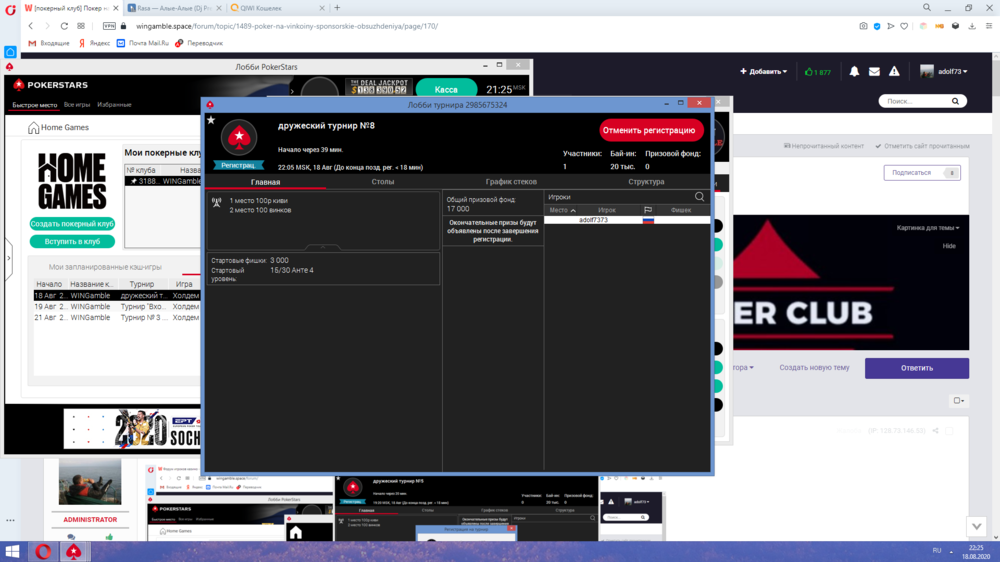The height and width of the screenshot is (562, 1000).
Task: Click the browser reload icon
Action: coord(65,26)
